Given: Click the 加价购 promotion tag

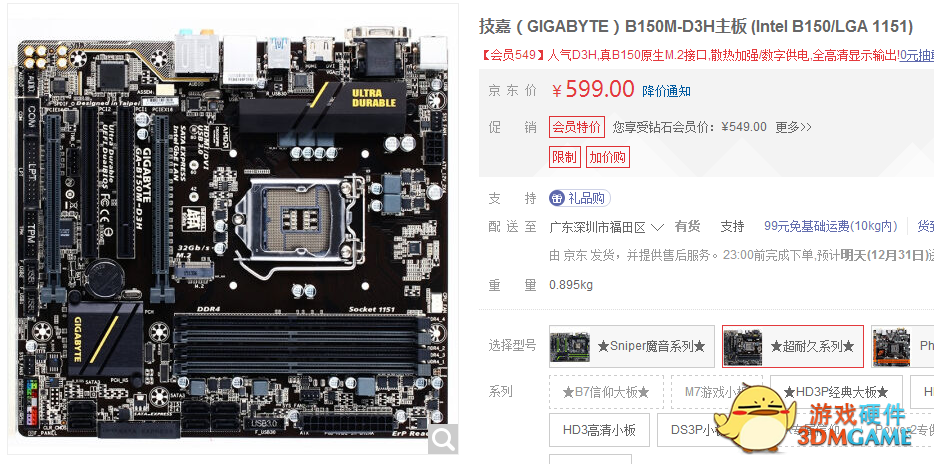Looking at the screenshot, I should pyautogui.click(x=608, y=157).
